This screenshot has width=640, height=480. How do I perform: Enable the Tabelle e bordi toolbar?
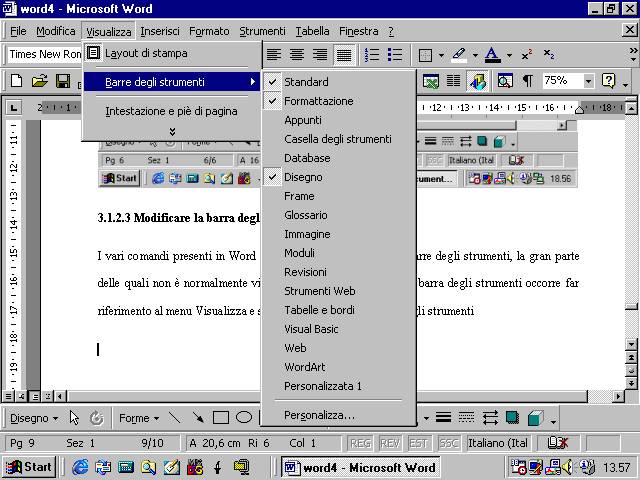[338, 310]
